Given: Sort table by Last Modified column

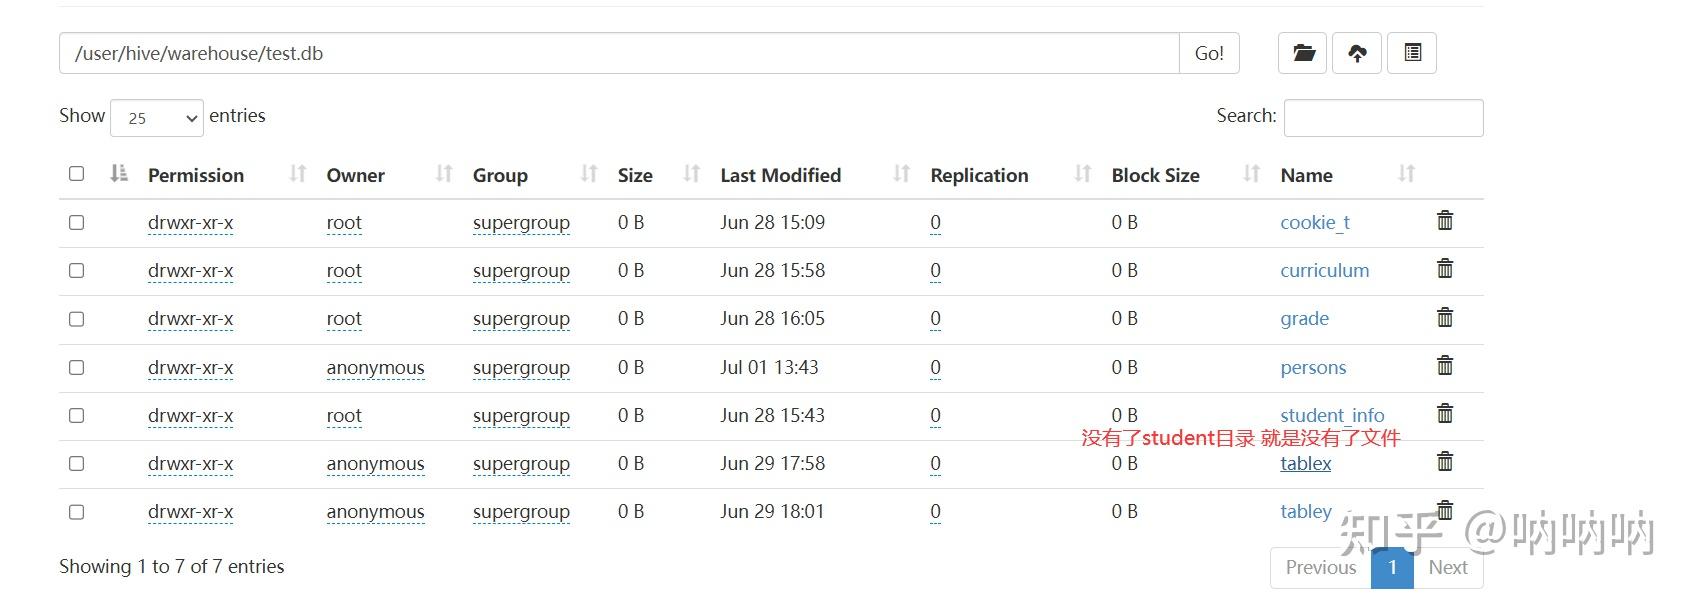Looking at the screenshot, I should click(781, 175).
